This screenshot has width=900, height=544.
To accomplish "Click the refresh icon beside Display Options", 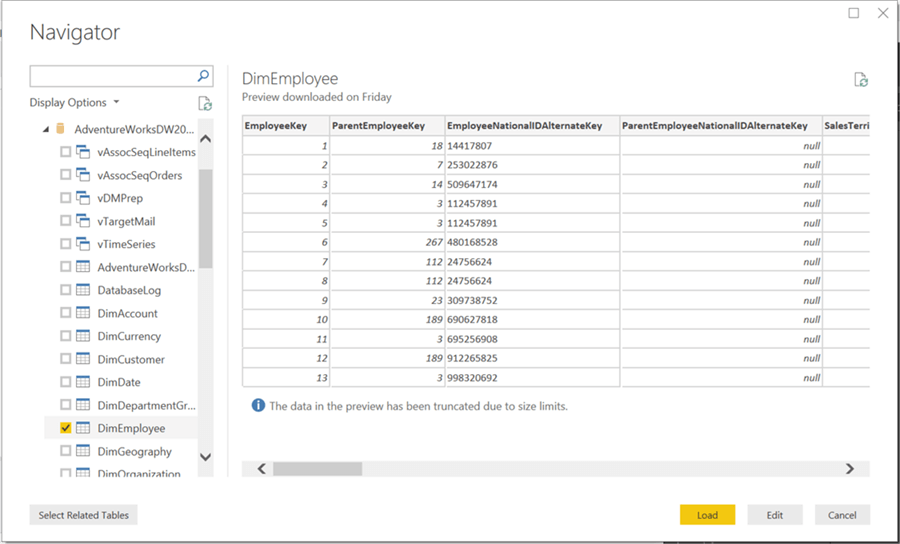I will pos(205,103).
